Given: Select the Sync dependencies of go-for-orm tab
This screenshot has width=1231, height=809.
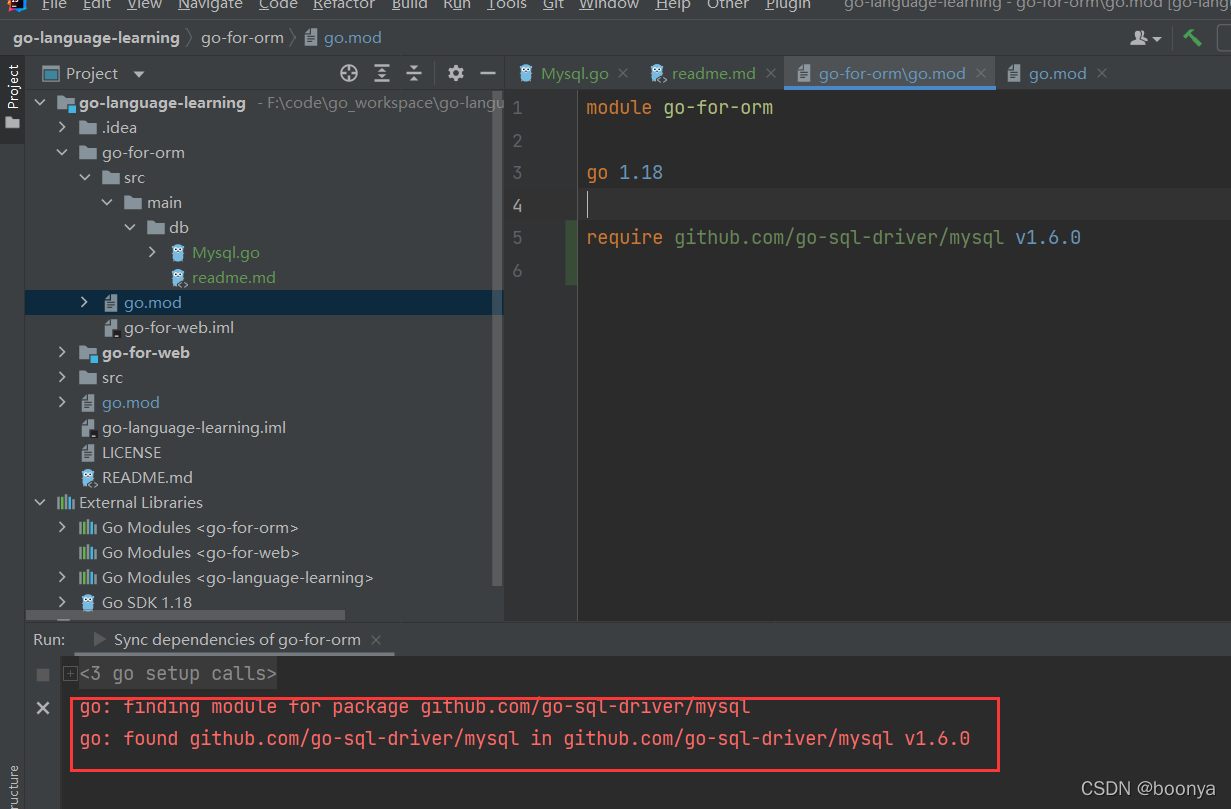Looking at the screenshot, I should click(x=237, y=640).
